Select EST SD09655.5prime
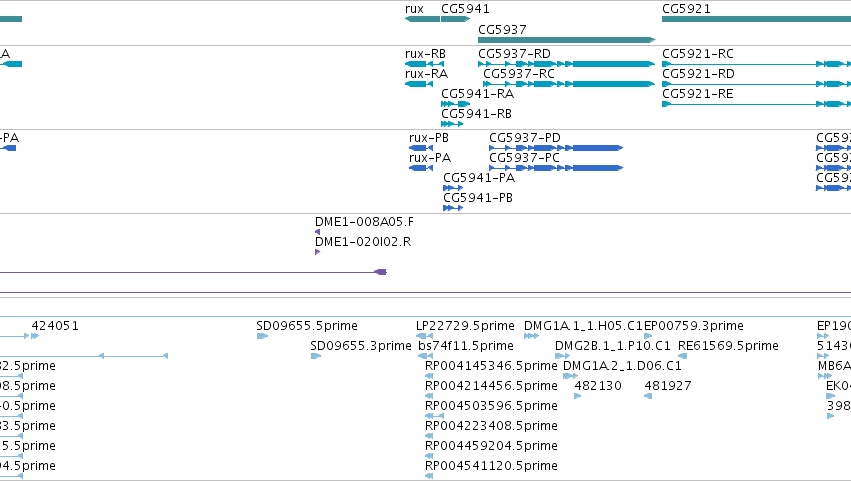The height and width of the screenshot is (481, 851). pos(307,326)
